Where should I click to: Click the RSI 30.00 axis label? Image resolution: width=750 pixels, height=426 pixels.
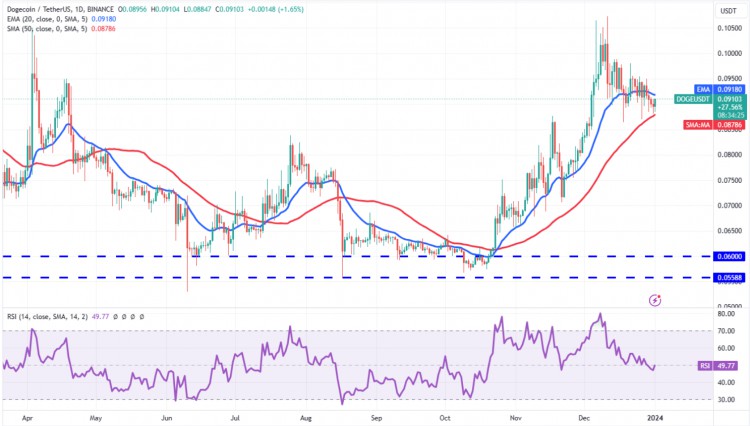click(727, 400)
